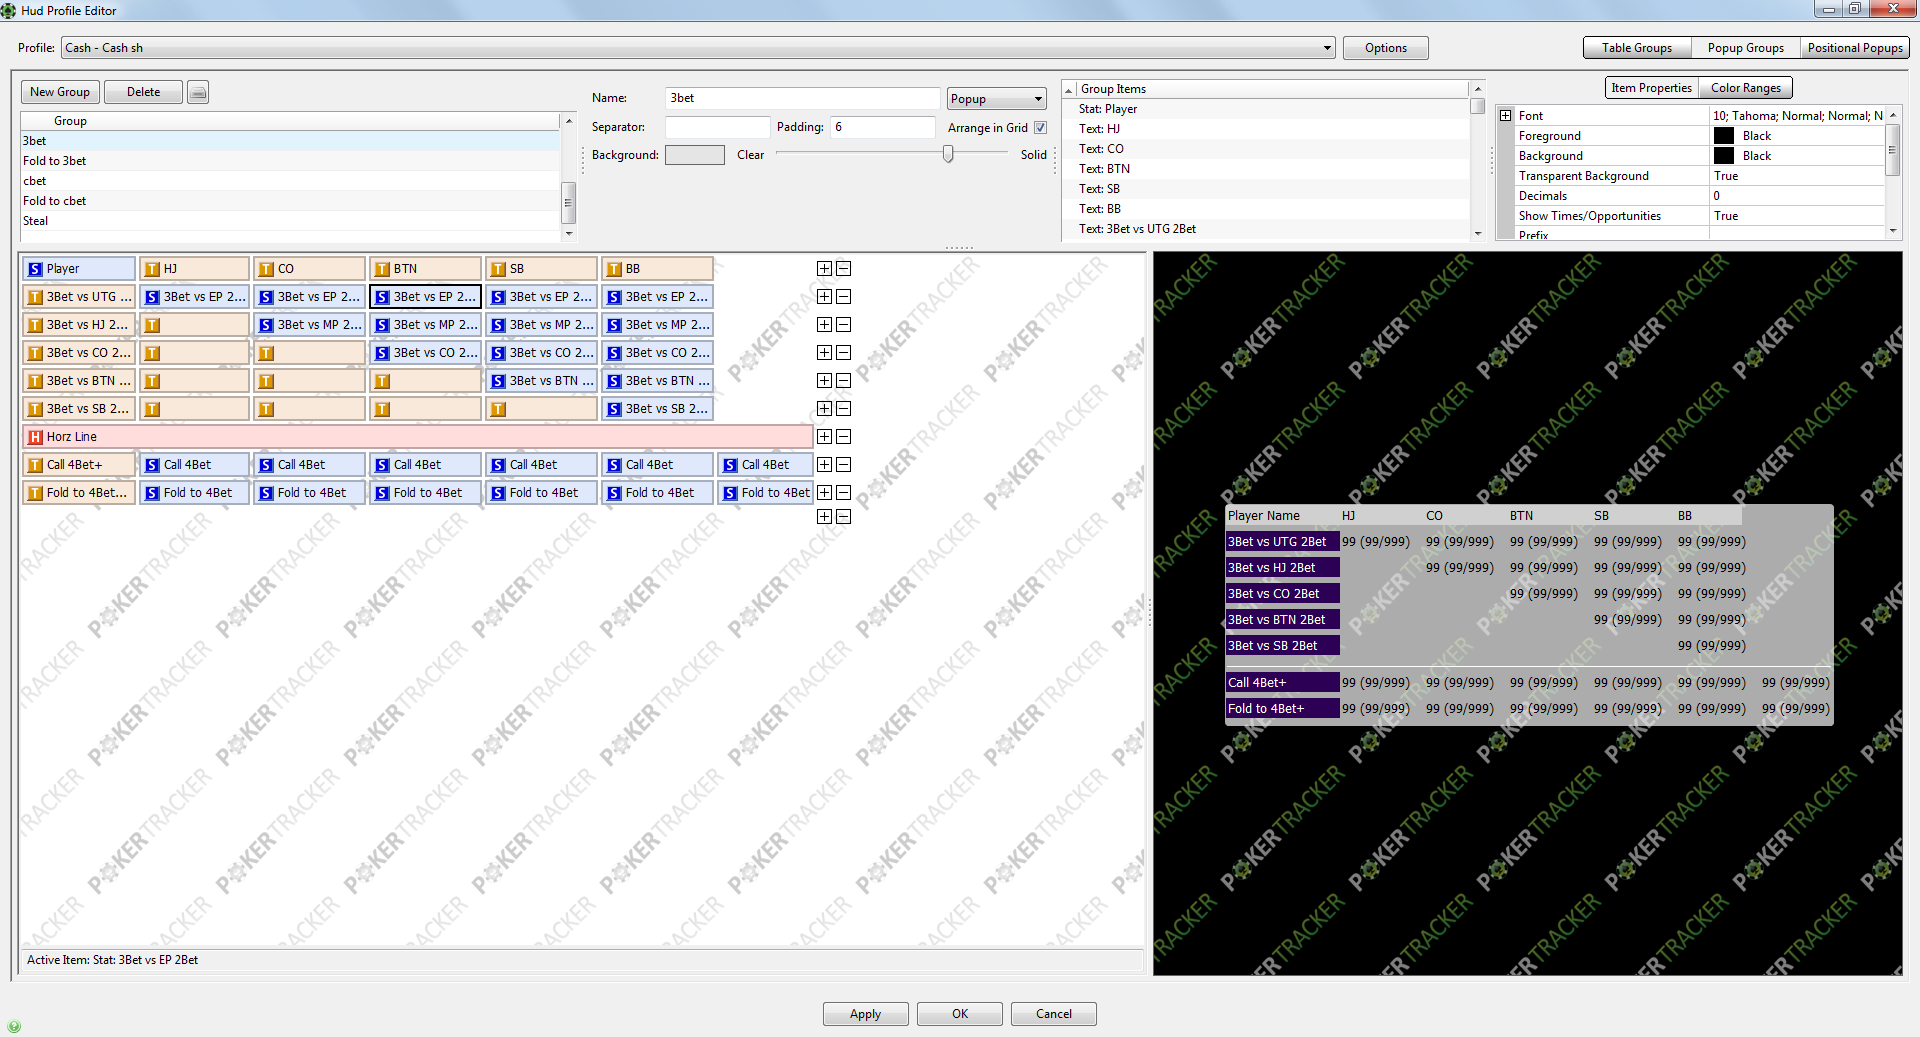Click the small icon button next to Delete
The width and height of the screenshot is (1920, 1037).
coord(198,92)
